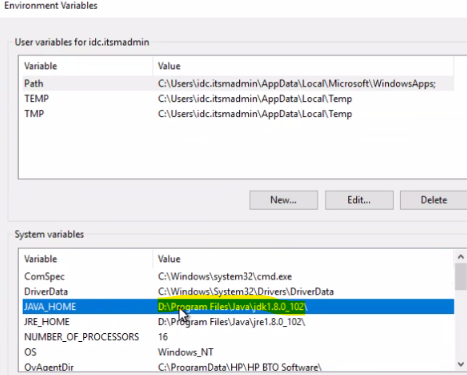This screenshot has height=375, width=467.
Task: Click the DriverData path value
Action: pos(246,291)
